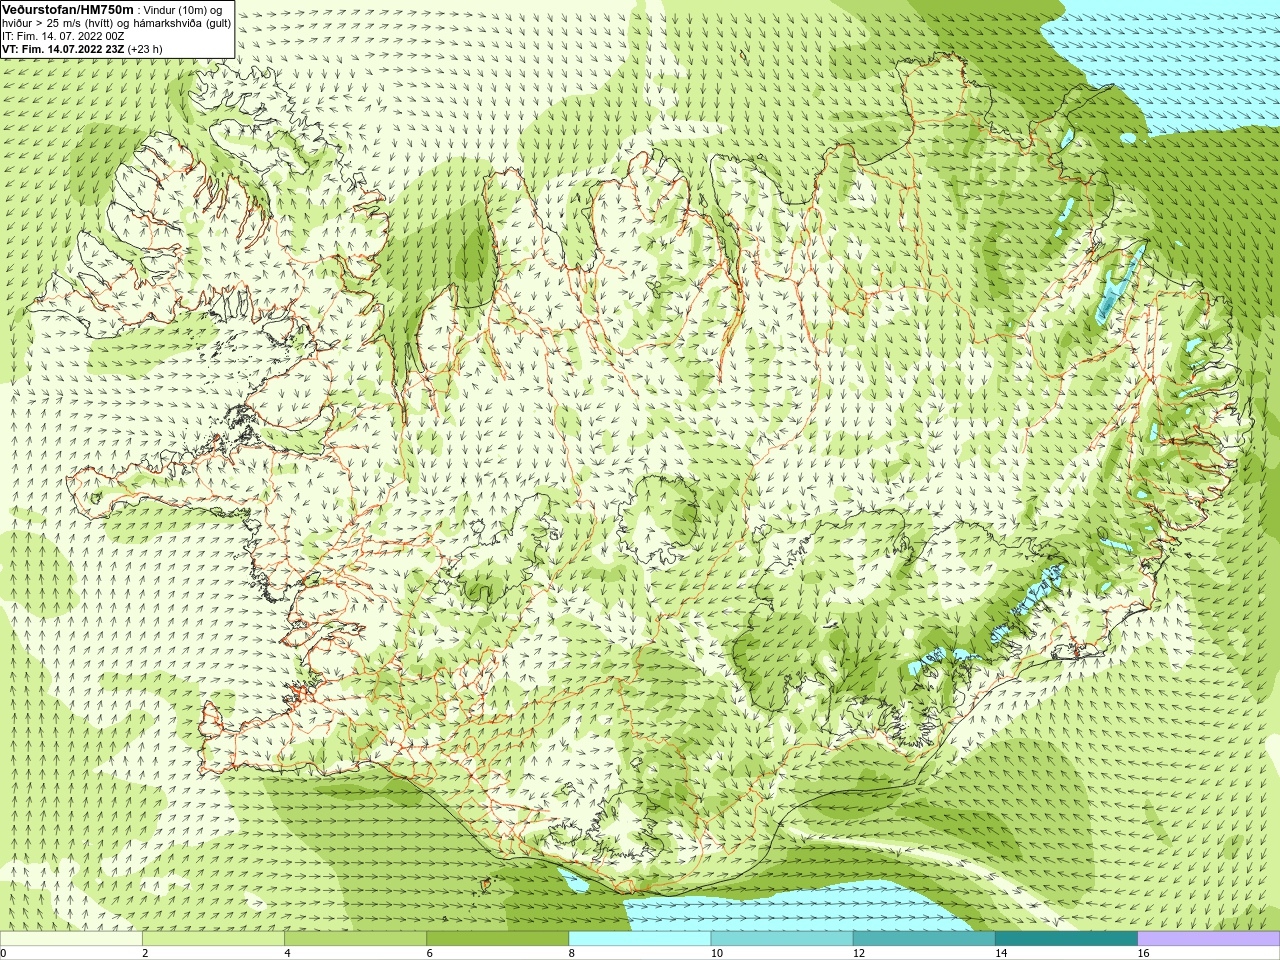1280x960 pixels.
Task: Select the 8–10 m/s light cyan scale swatch
Action: (640, 938)
